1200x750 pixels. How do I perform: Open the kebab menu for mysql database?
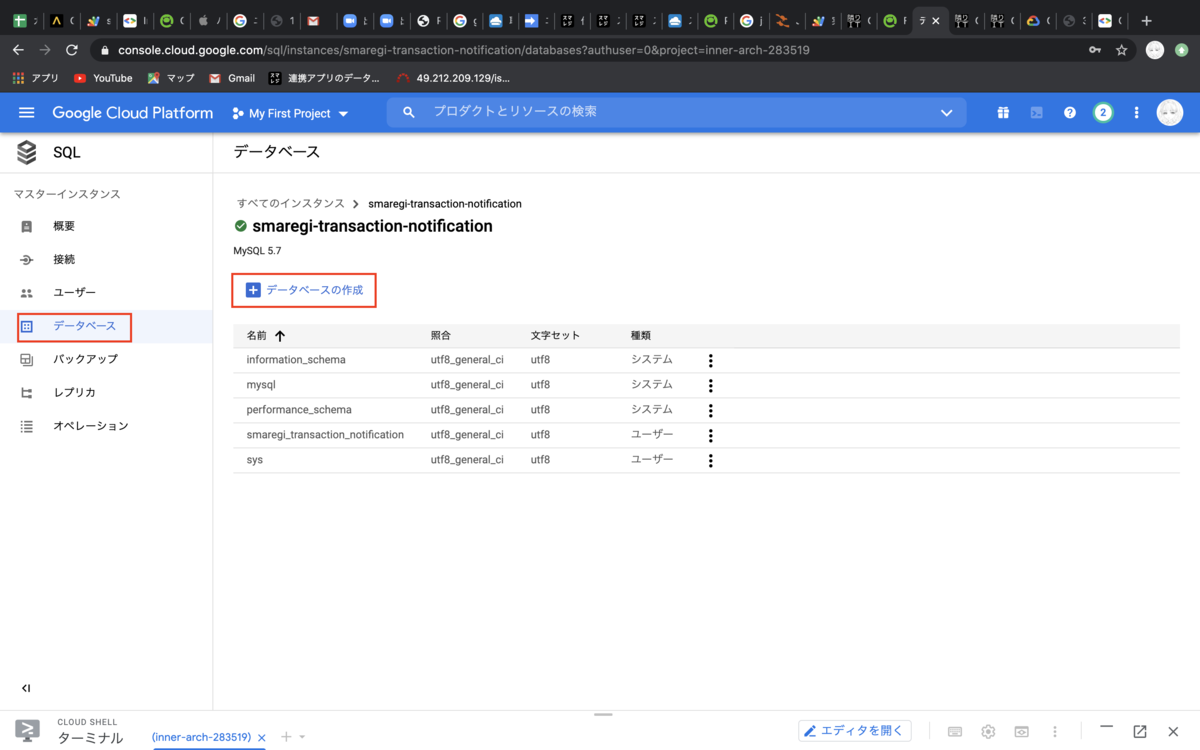pos(710,385)
